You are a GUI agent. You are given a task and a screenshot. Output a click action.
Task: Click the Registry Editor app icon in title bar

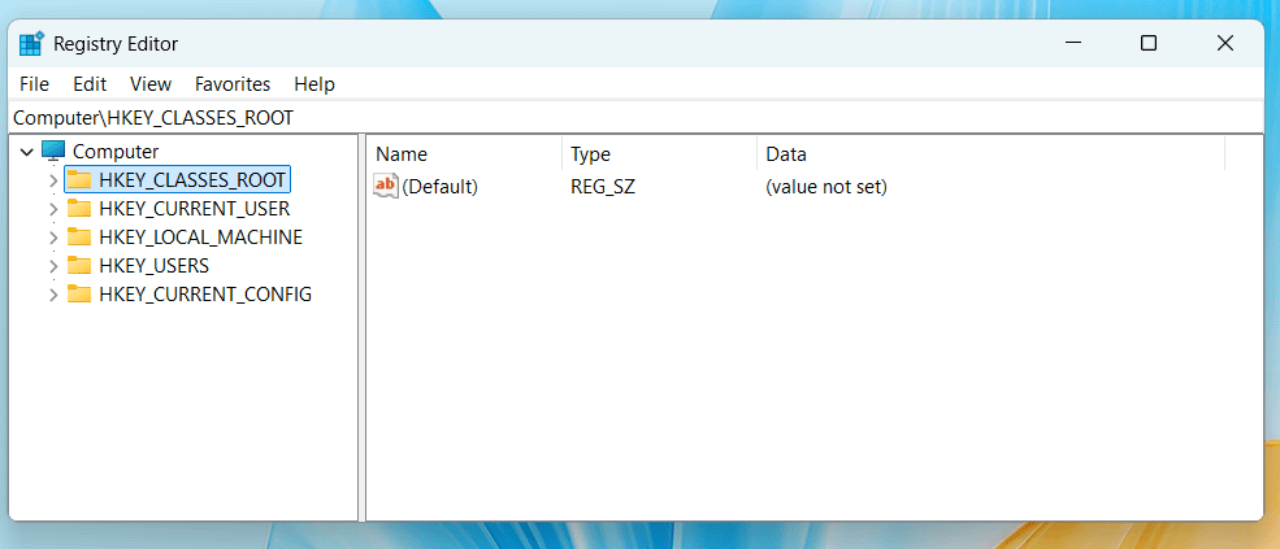pos(32,44)
